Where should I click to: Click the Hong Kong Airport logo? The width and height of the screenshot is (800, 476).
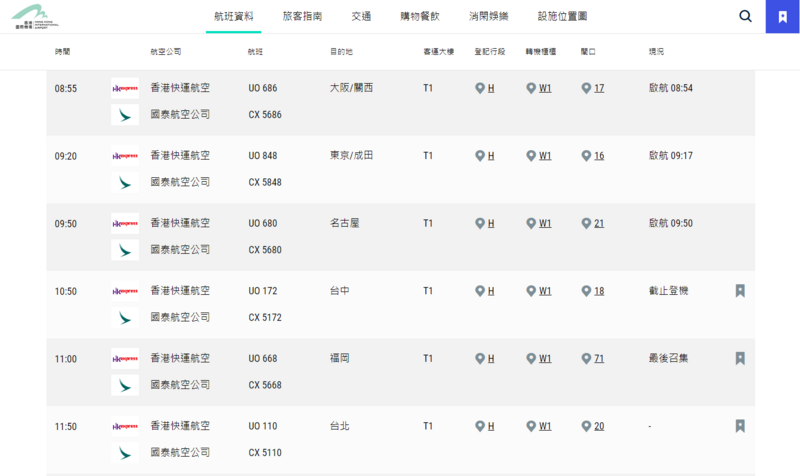35,17
